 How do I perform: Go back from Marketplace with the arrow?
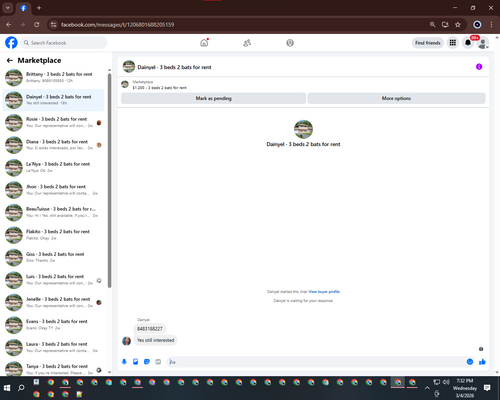click(10, 60)
